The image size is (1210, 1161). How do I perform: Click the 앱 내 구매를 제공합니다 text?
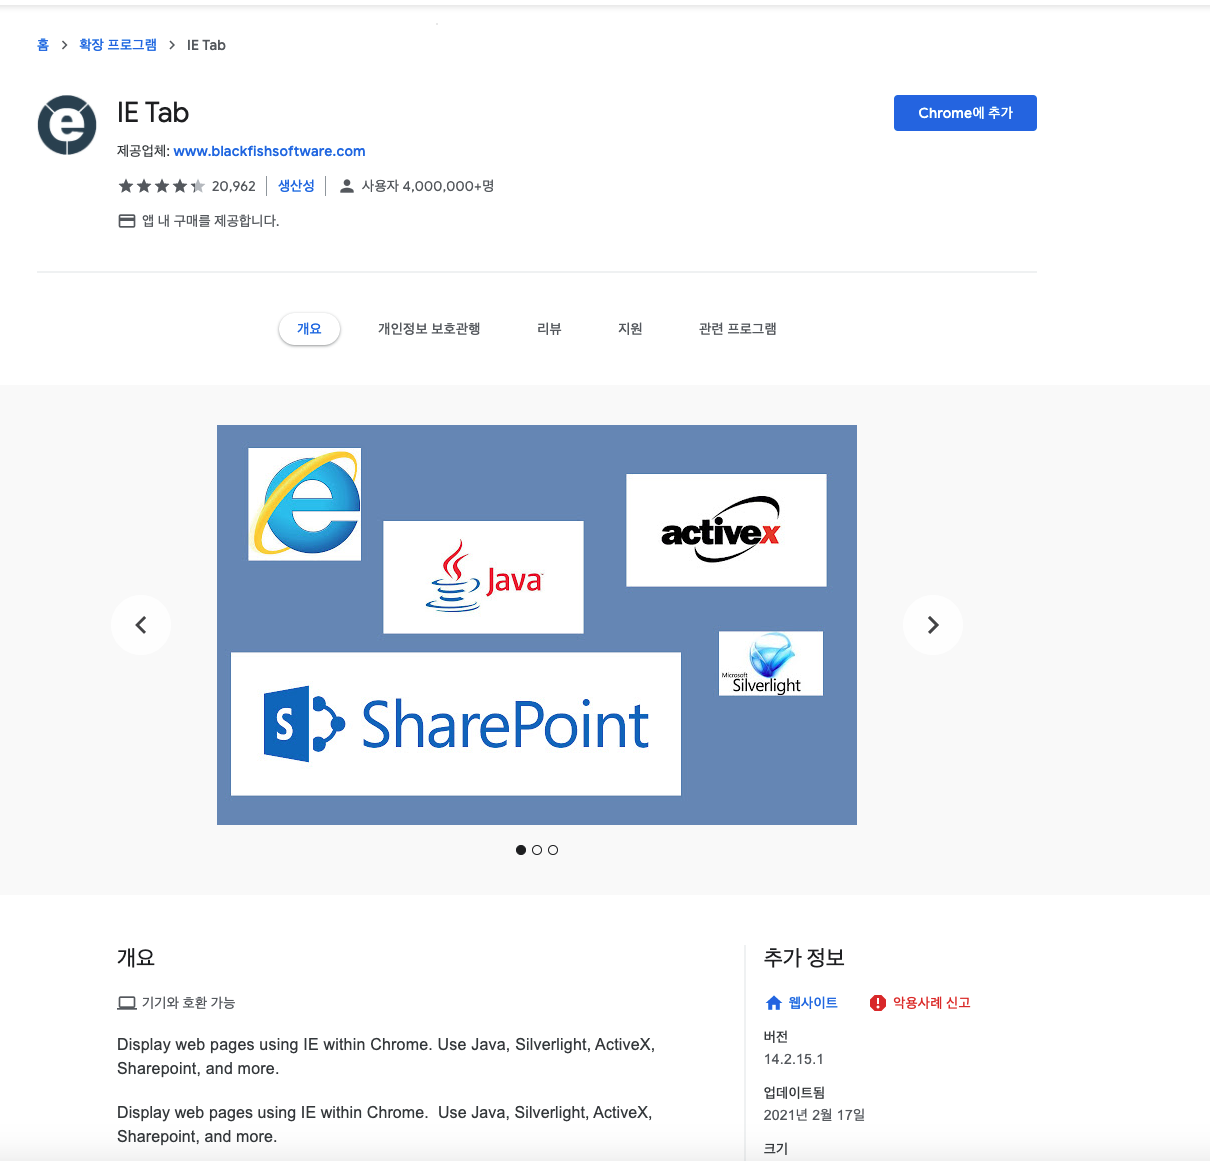point(210,221)
